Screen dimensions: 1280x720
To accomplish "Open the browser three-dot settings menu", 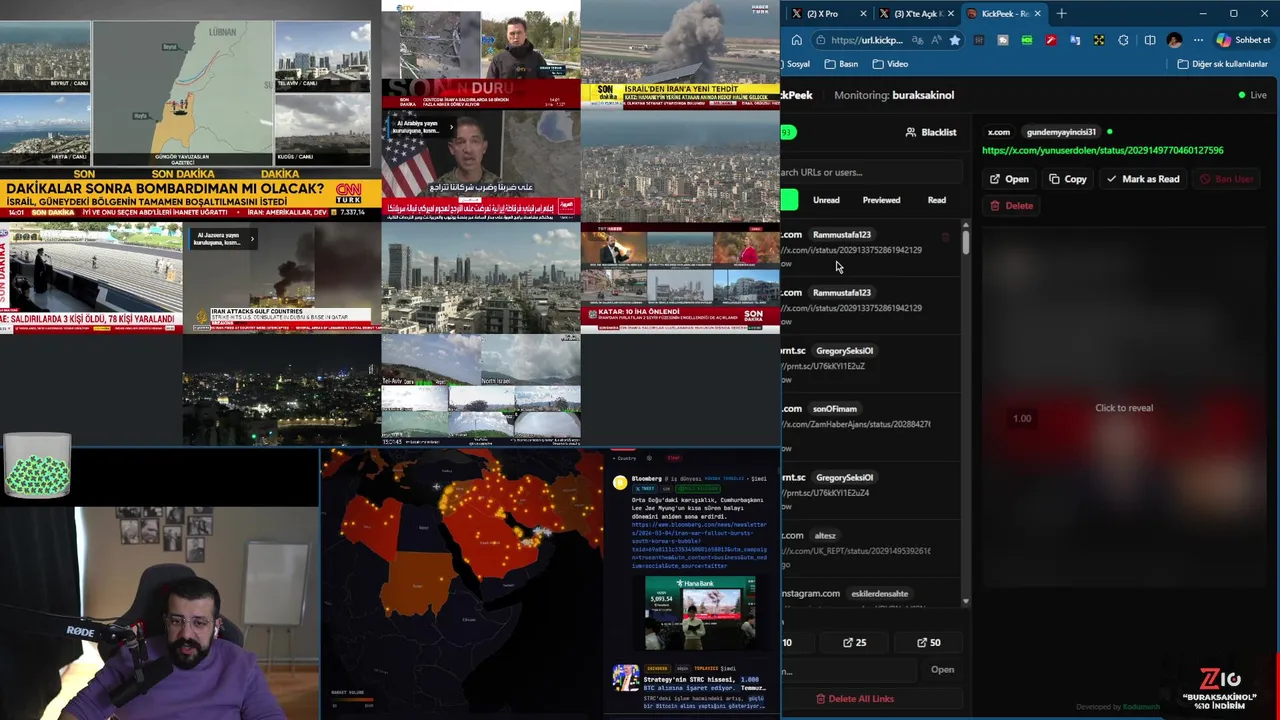I will [1198, 40].
